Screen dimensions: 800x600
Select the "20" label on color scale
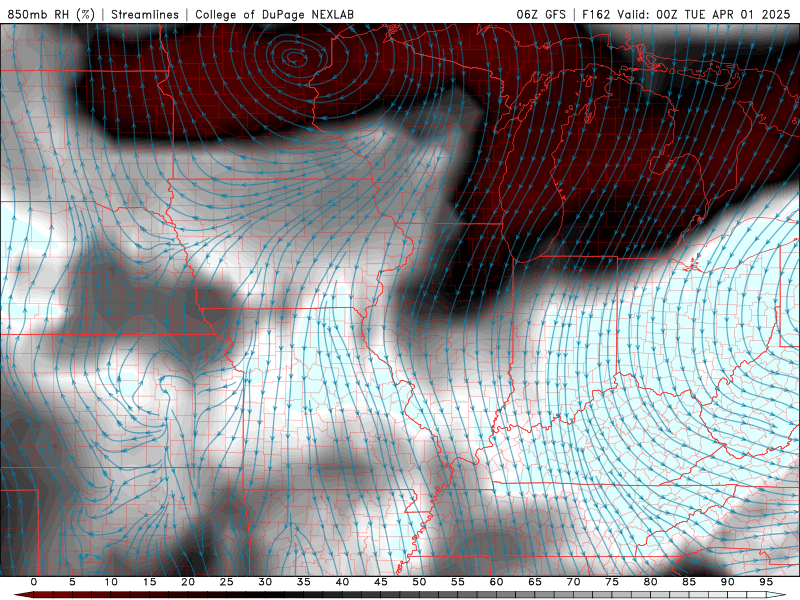coord(188,582)
